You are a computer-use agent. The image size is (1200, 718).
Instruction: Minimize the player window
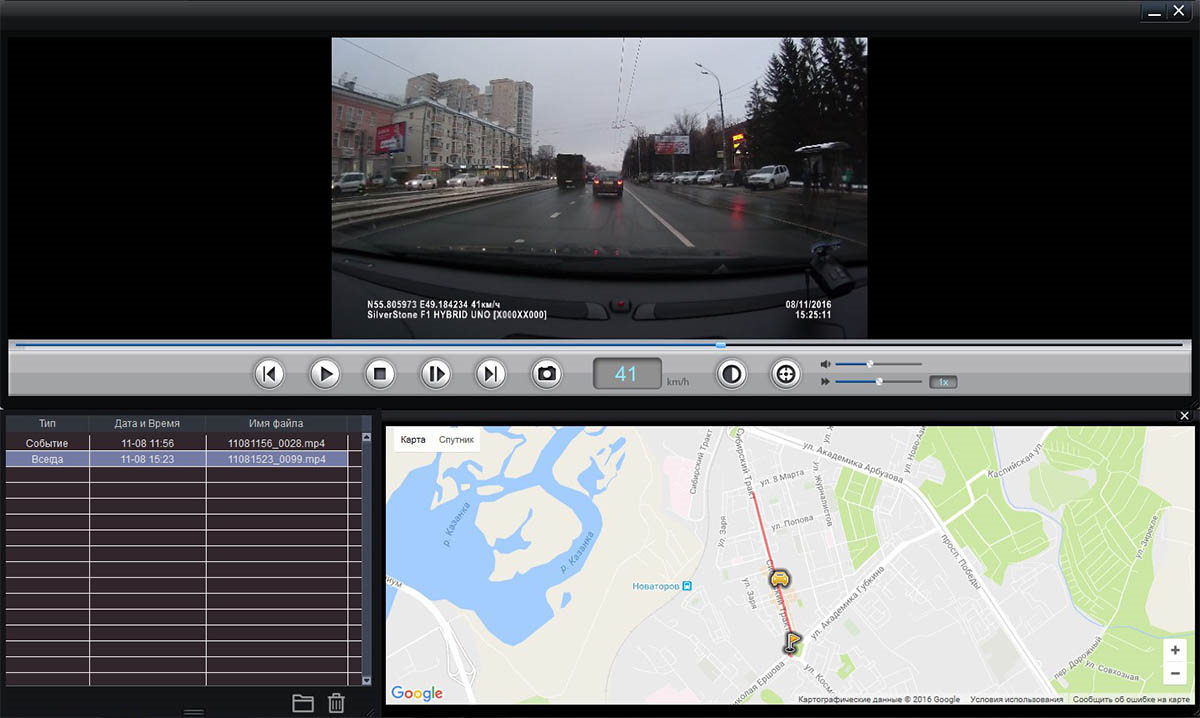click(x=1155, y=13)
